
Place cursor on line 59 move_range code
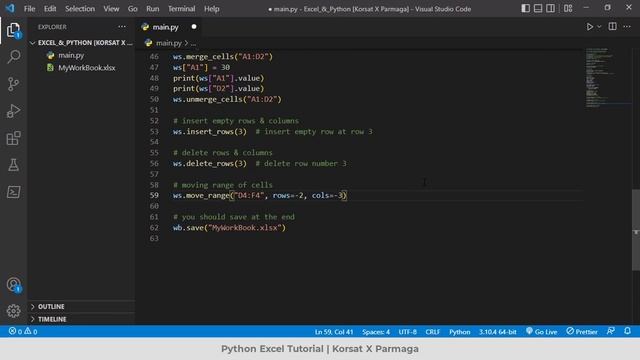260,196
